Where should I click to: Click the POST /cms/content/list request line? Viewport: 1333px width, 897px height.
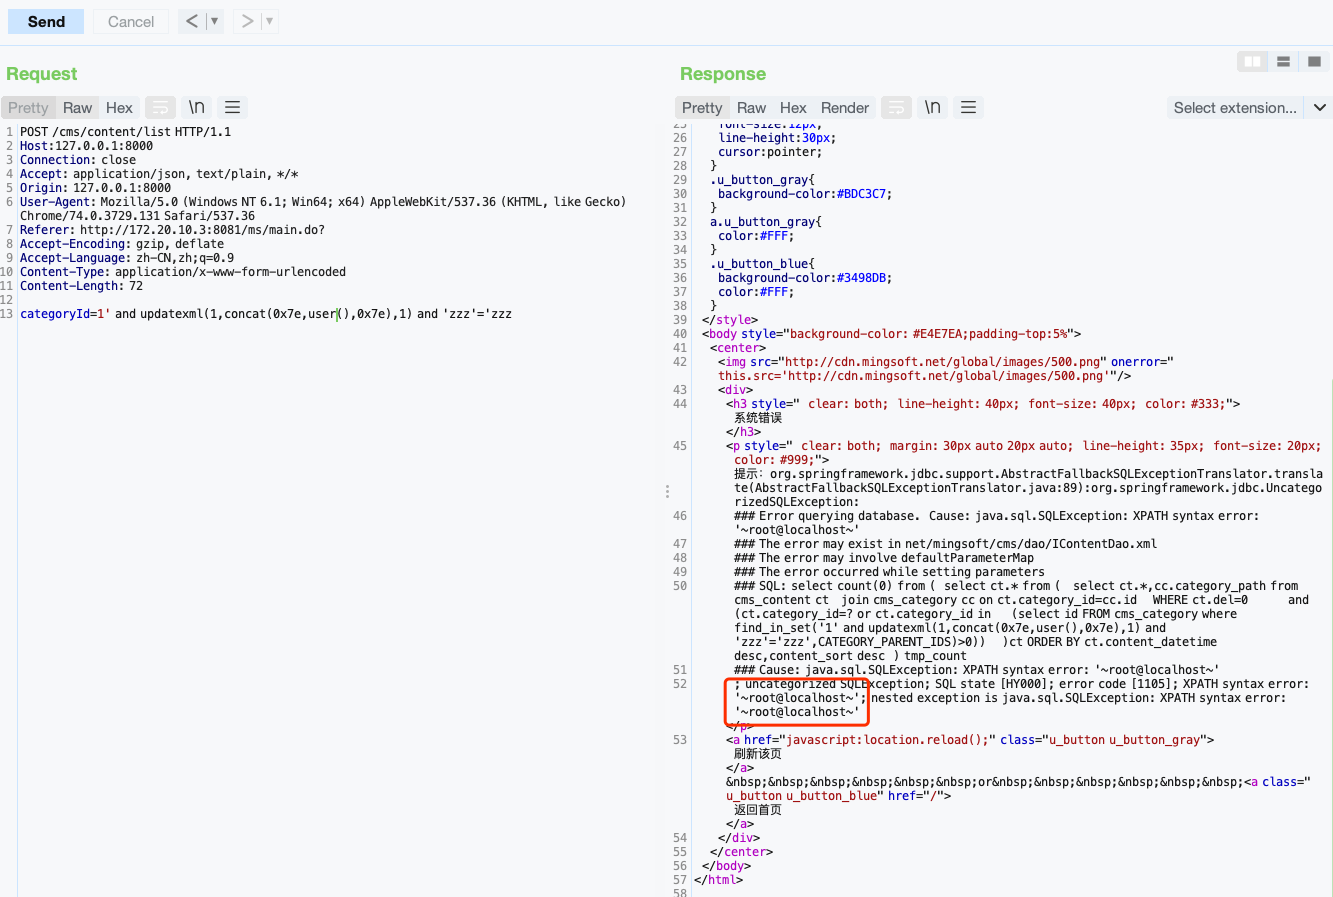125,132
